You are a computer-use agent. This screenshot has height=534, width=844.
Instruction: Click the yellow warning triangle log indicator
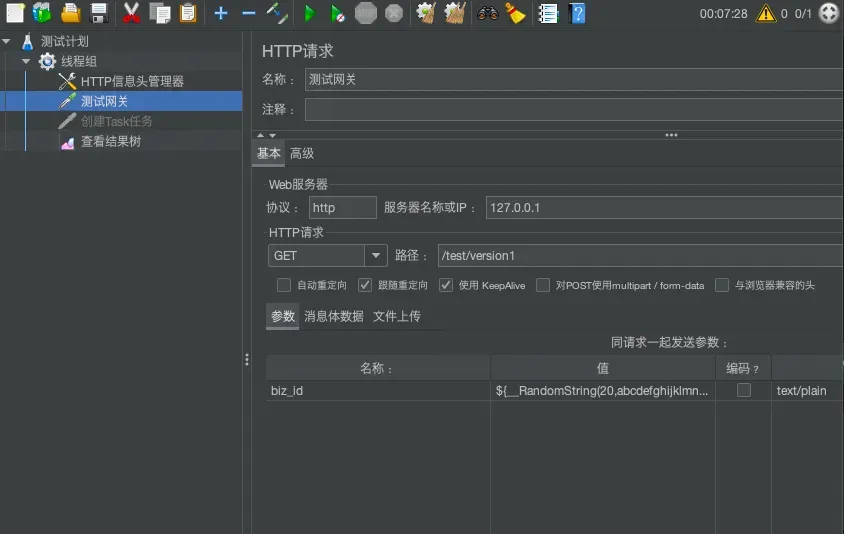point(765,13)
